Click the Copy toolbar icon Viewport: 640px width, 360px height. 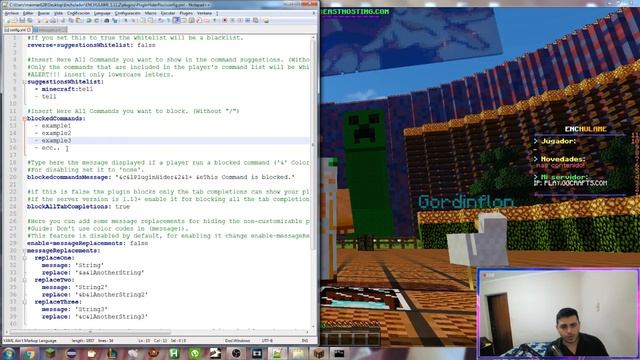(x=71, y=20)
